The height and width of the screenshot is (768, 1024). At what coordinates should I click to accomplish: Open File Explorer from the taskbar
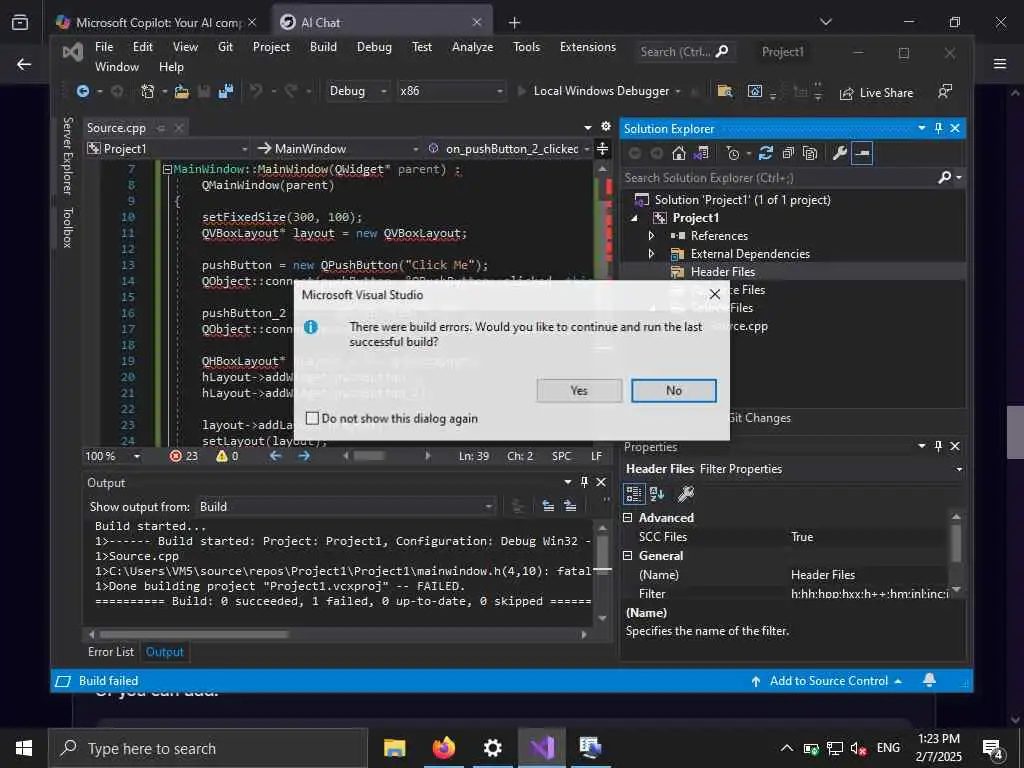click(394, 748)
